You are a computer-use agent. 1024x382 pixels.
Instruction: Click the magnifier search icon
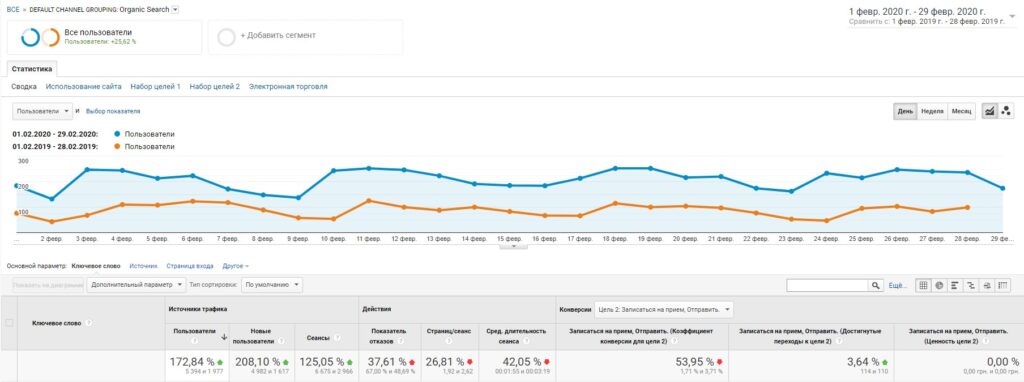(x=876, y=285)
